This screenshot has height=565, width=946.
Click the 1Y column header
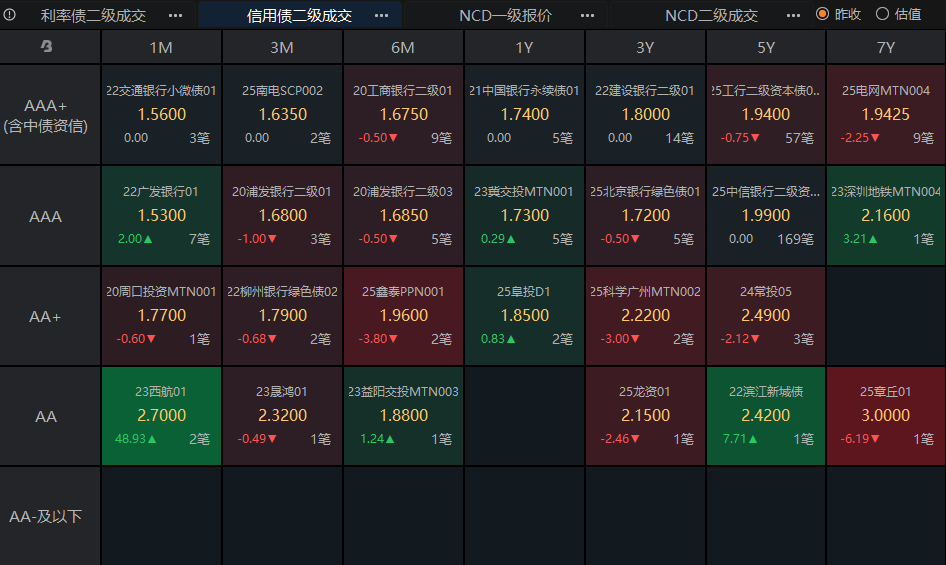(x=524, y=47)
